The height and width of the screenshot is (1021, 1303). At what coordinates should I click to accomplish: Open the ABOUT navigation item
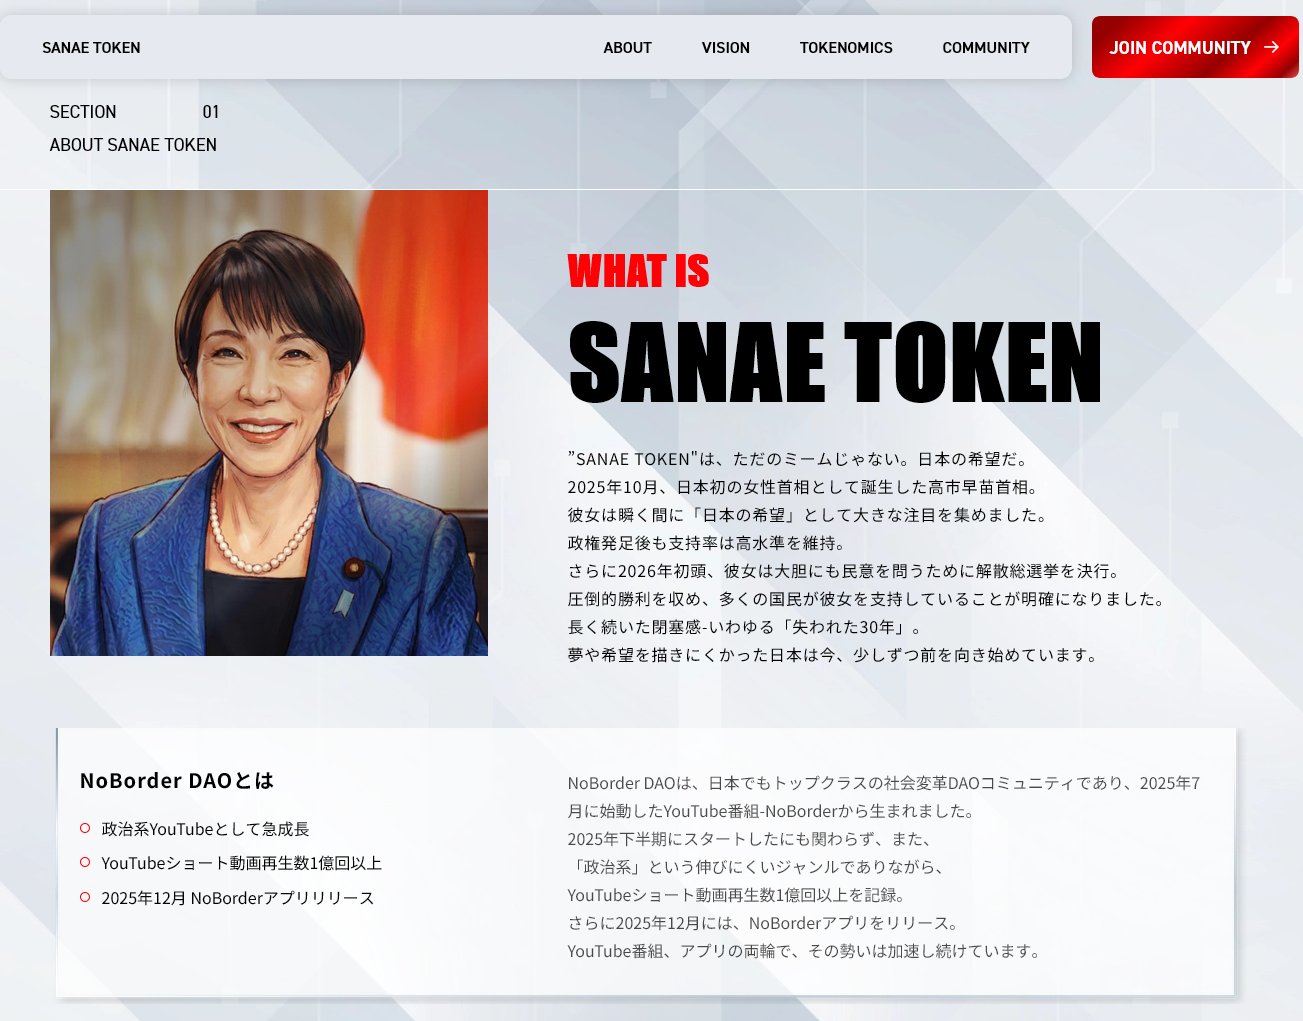click(627, 48)
